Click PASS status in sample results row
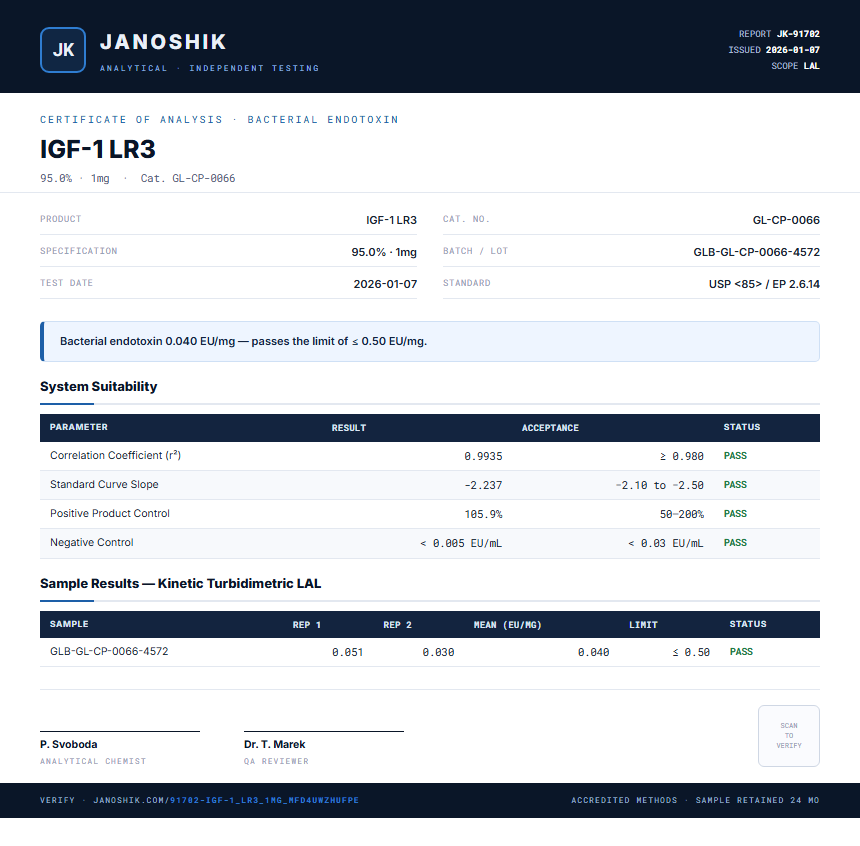860x846 pixels. click(x=741, y=651)
